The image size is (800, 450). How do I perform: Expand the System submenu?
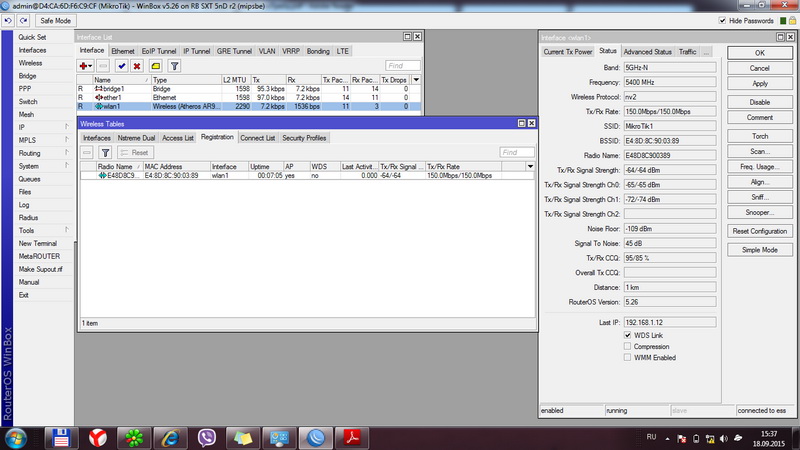tap(67, 166)
